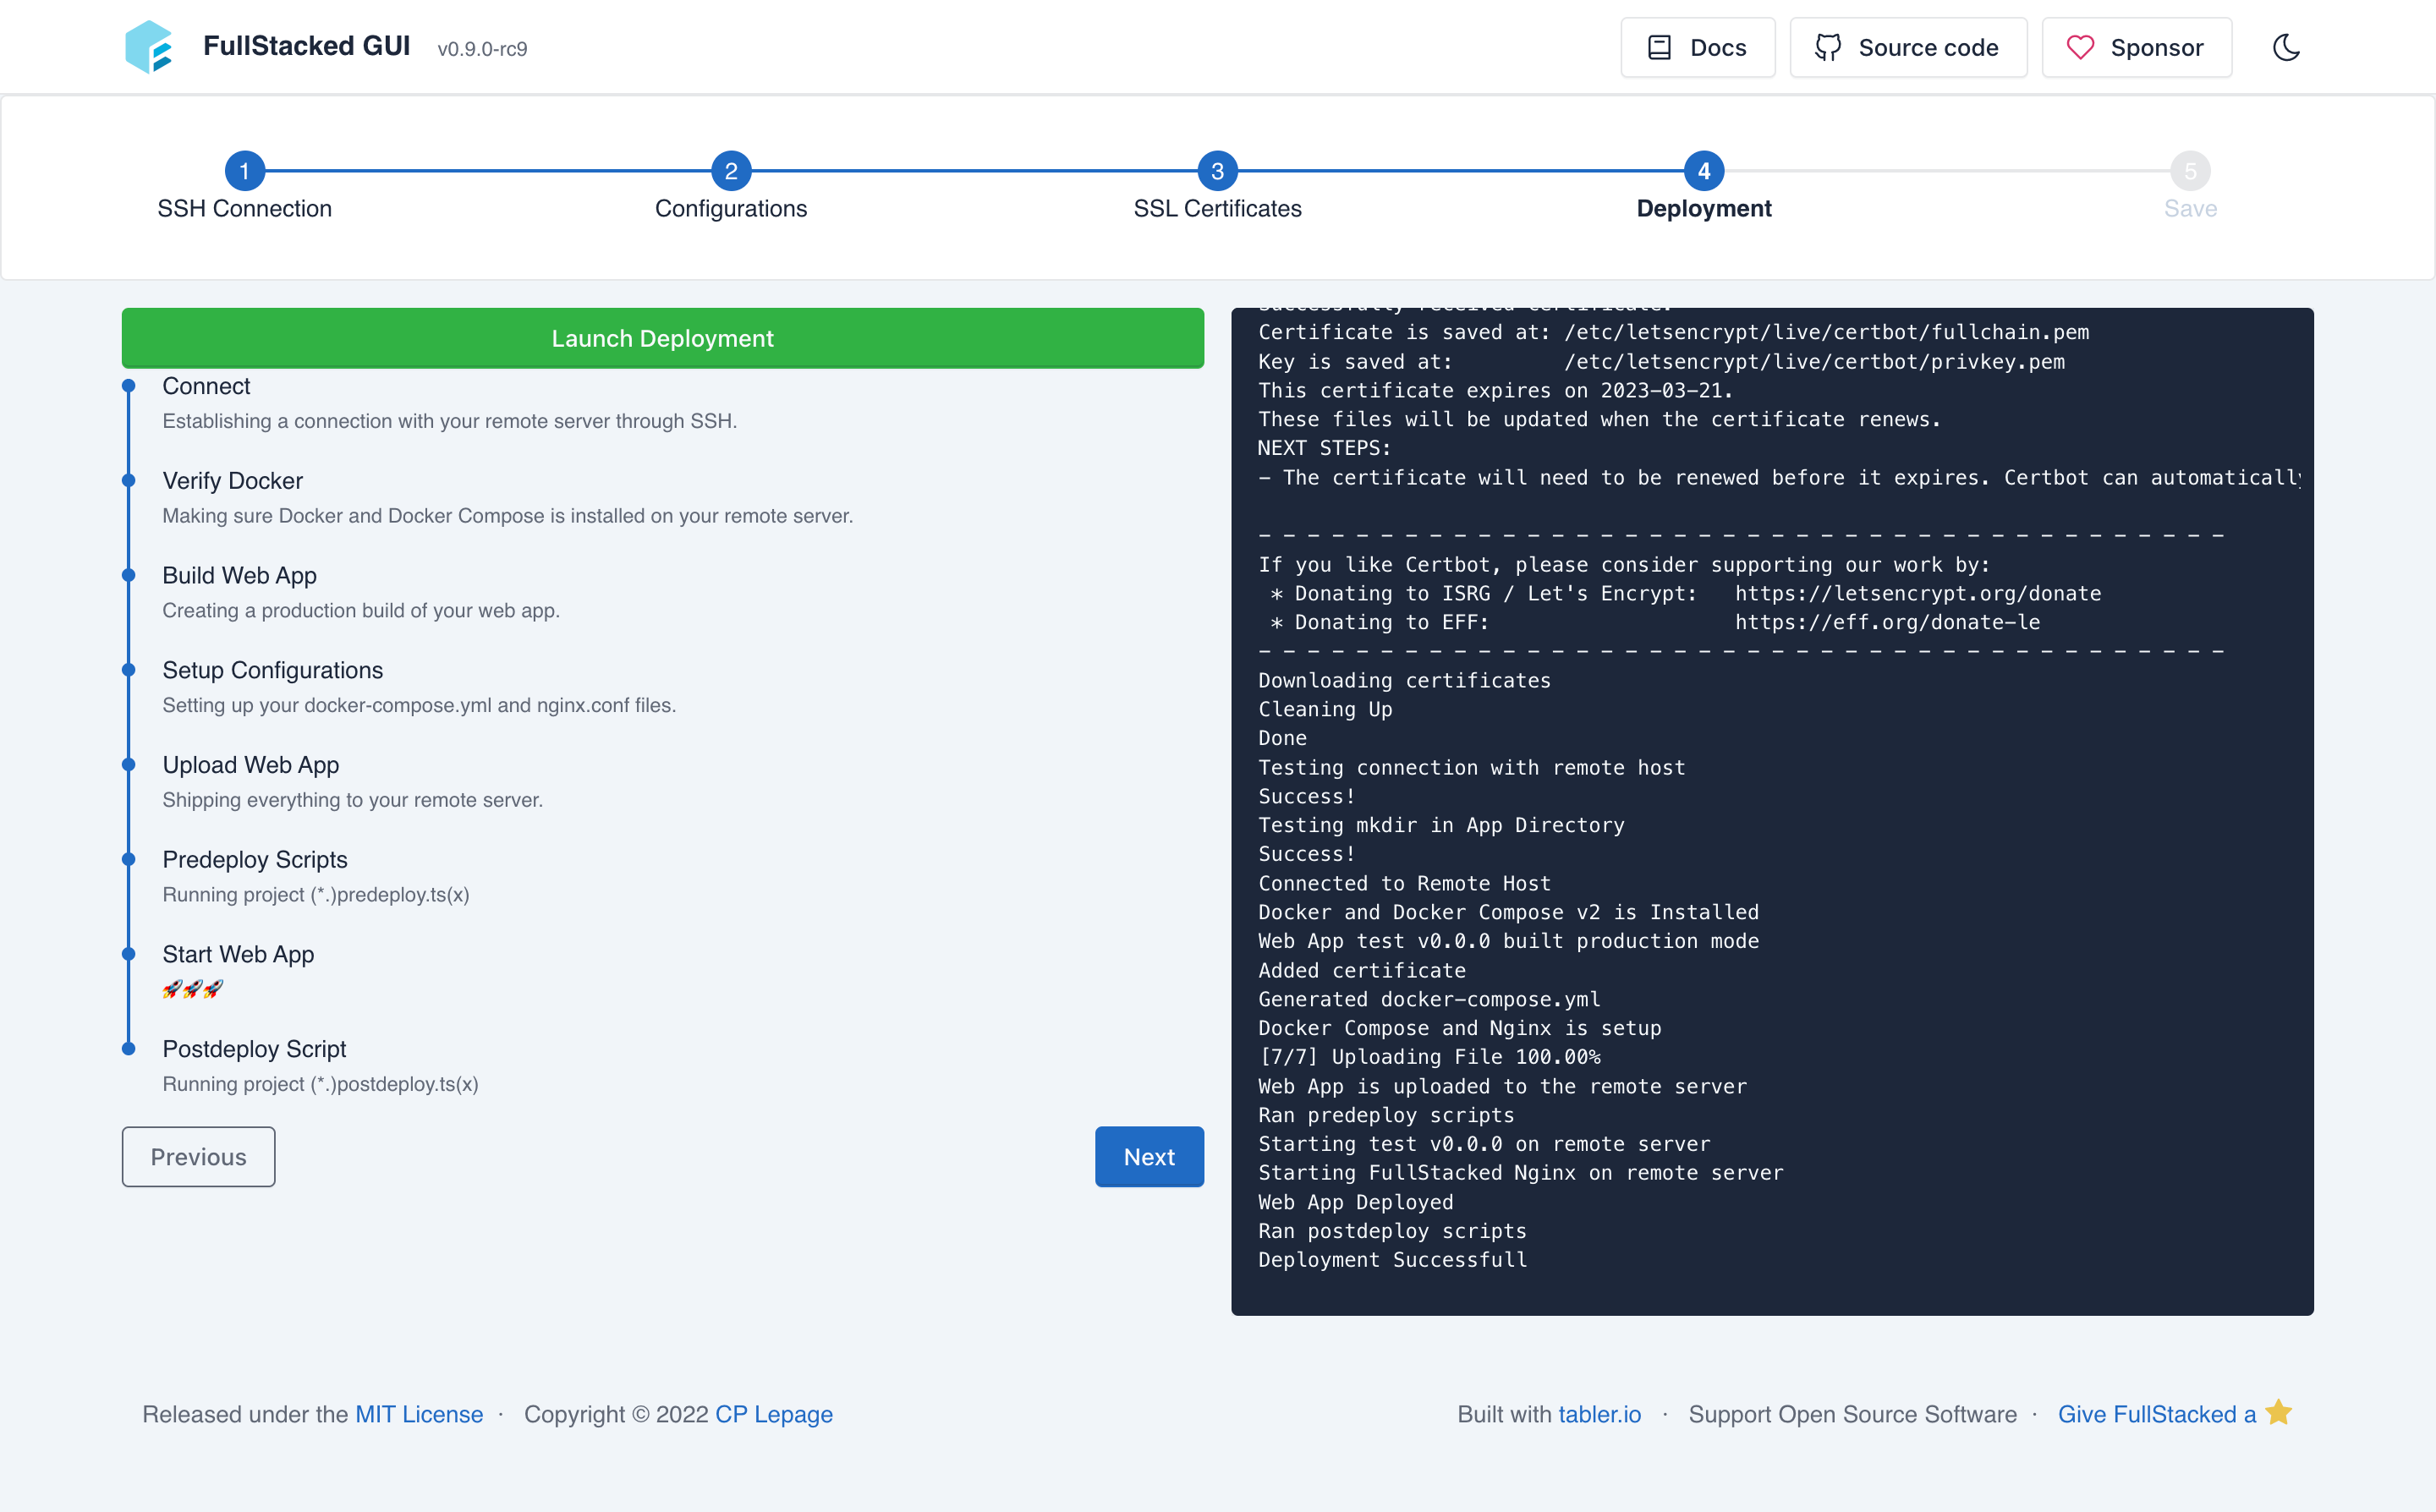Click the Deployment Successfull line in terminal

click(1392, 1260)
